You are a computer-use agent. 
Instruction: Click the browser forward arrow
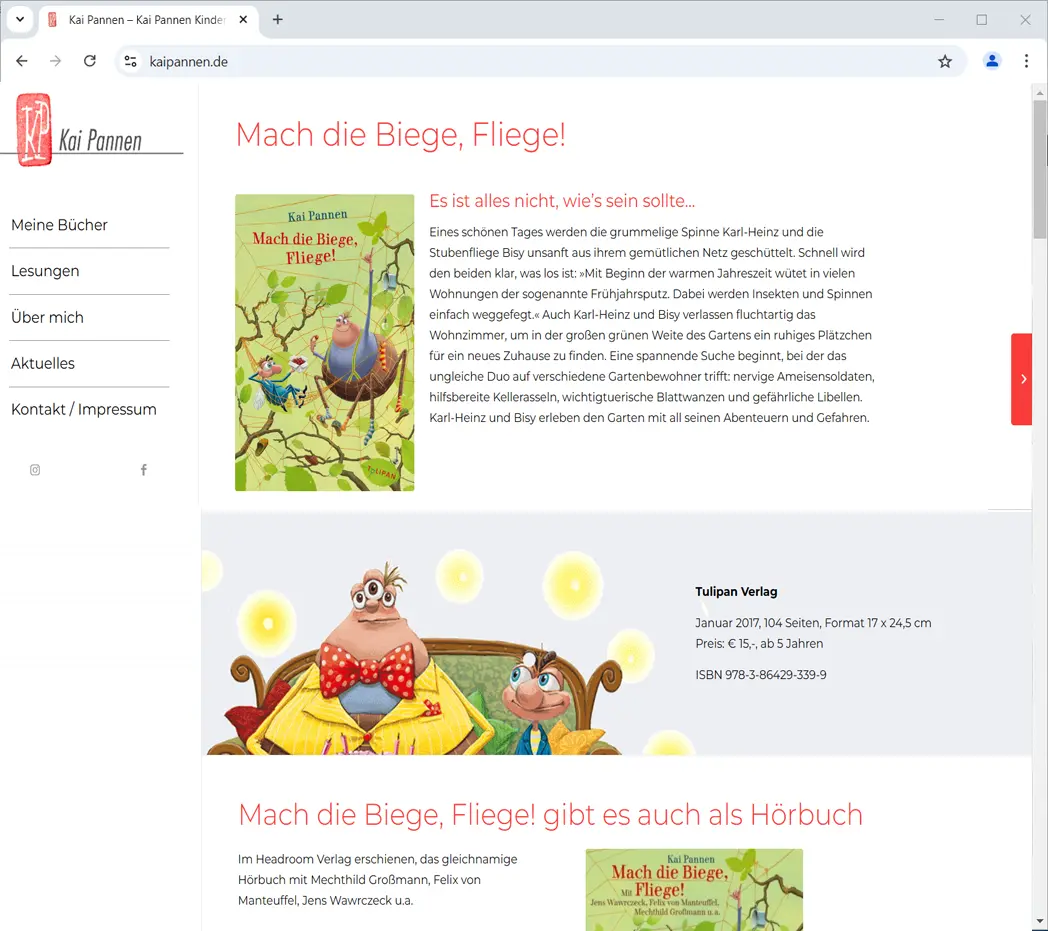click(x=55, y=61)
